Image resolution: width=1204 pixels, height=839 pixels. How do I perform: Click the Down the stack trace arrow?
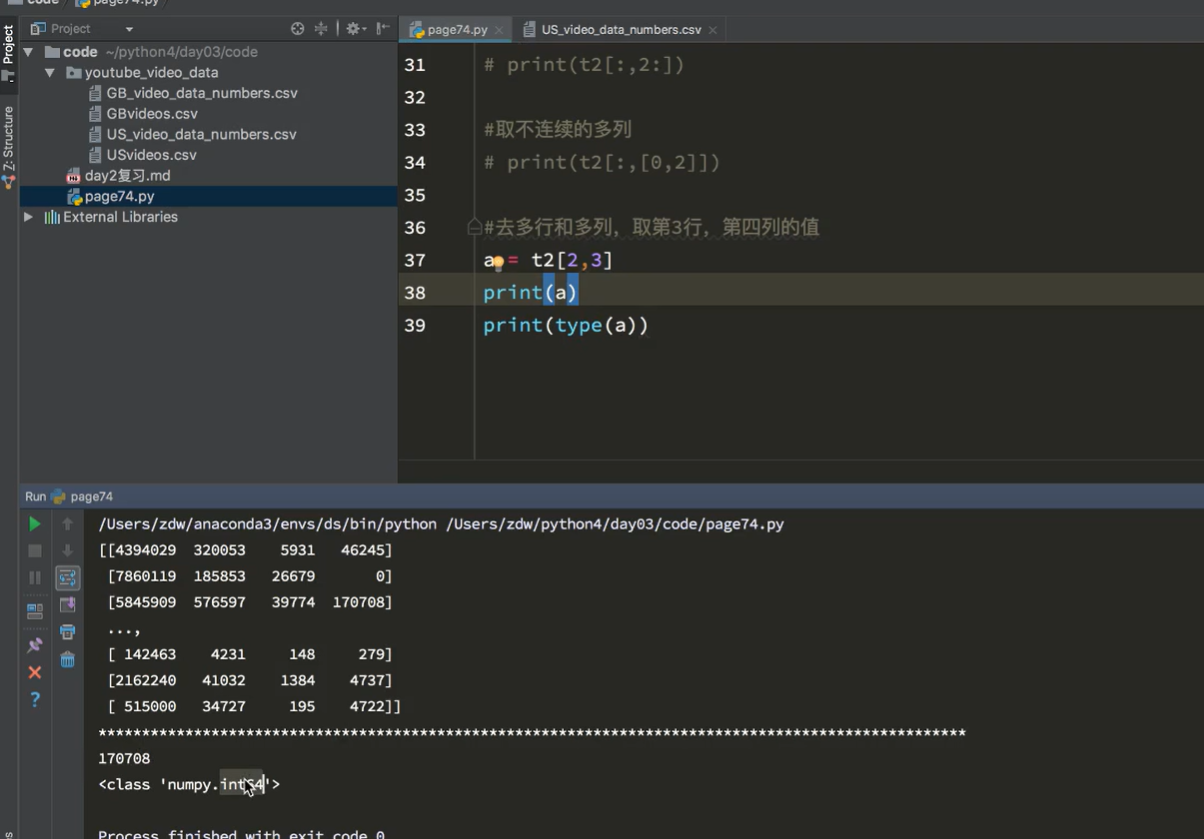pyautogui.click(x=68, y=551)
